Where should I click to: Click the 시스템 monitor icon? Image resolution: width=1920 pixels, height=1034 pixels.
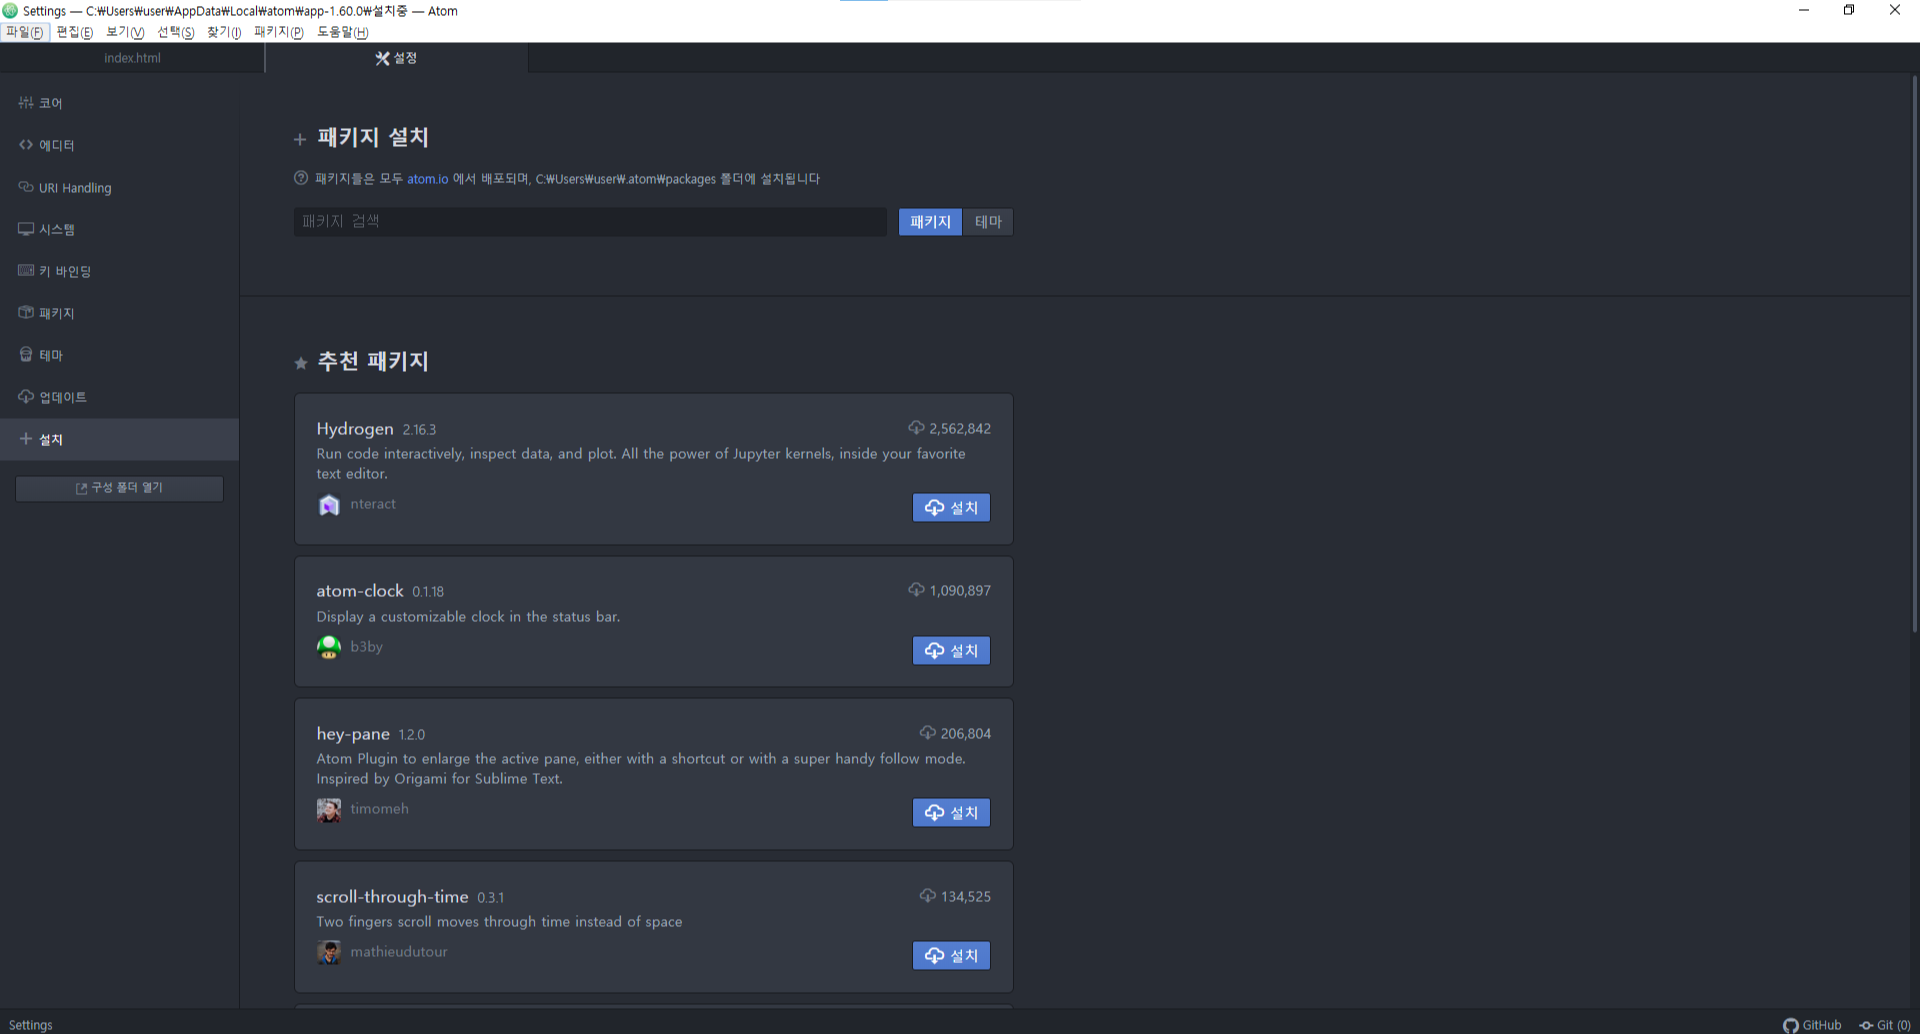point(26,228)
